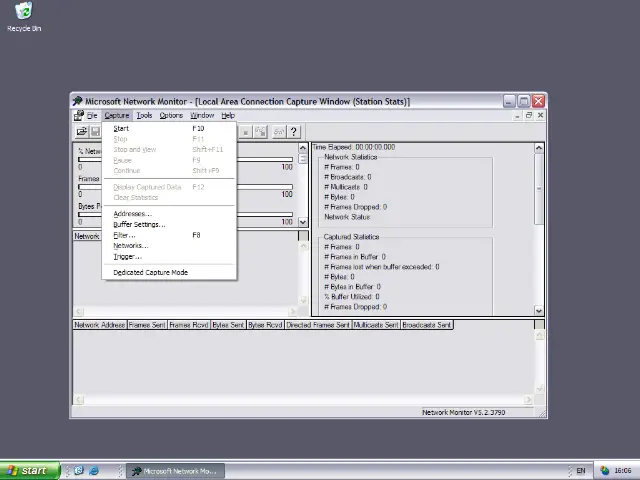Click the station stats pane left scroll arrow
640x480 pixels.
click(79, 400)
